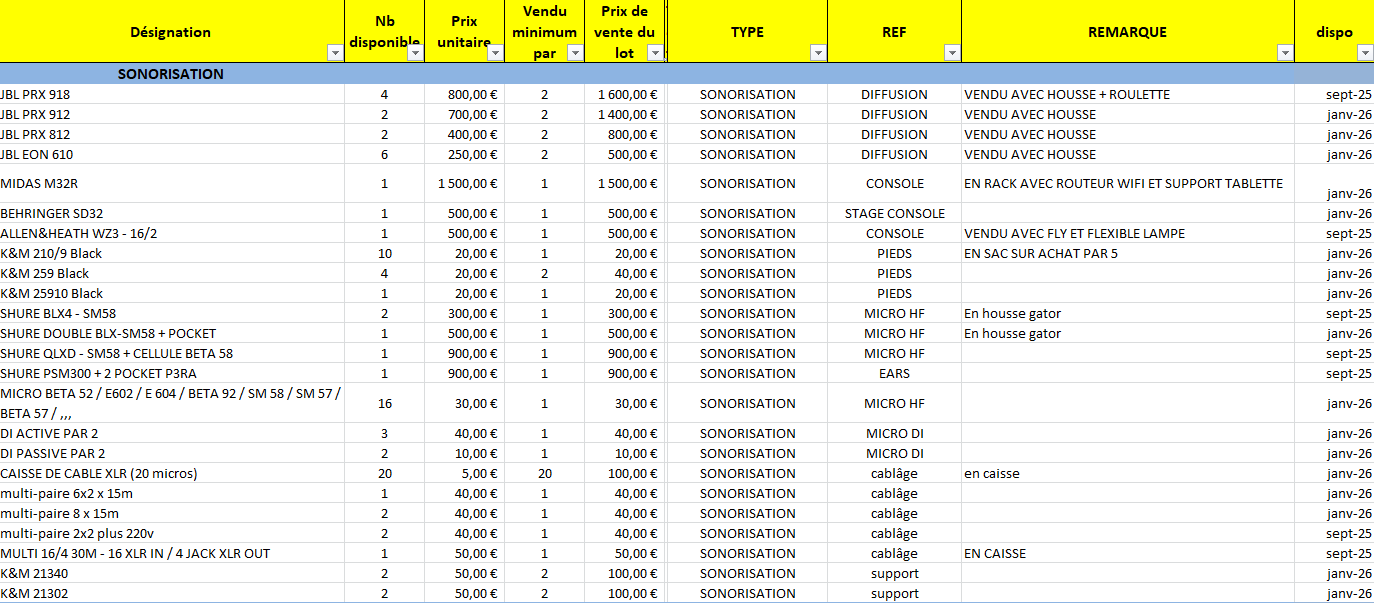This screenshot has width=1374, height=603.
Task: Click the 250,00 € unit price cell
Action: [464, 154]
